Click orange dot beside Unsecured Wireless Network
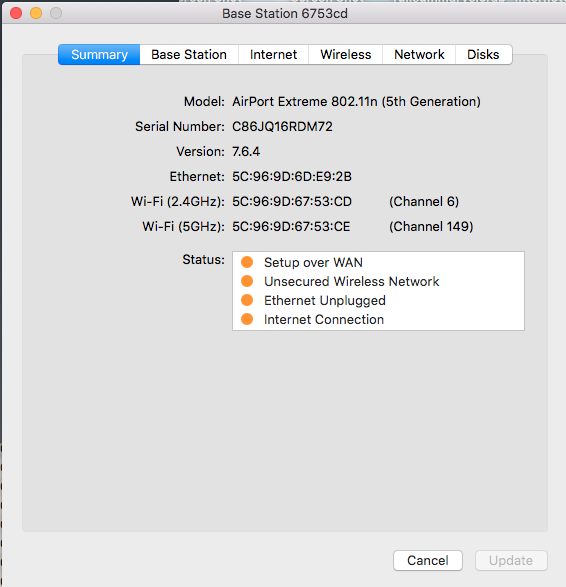 click(247, 281)
